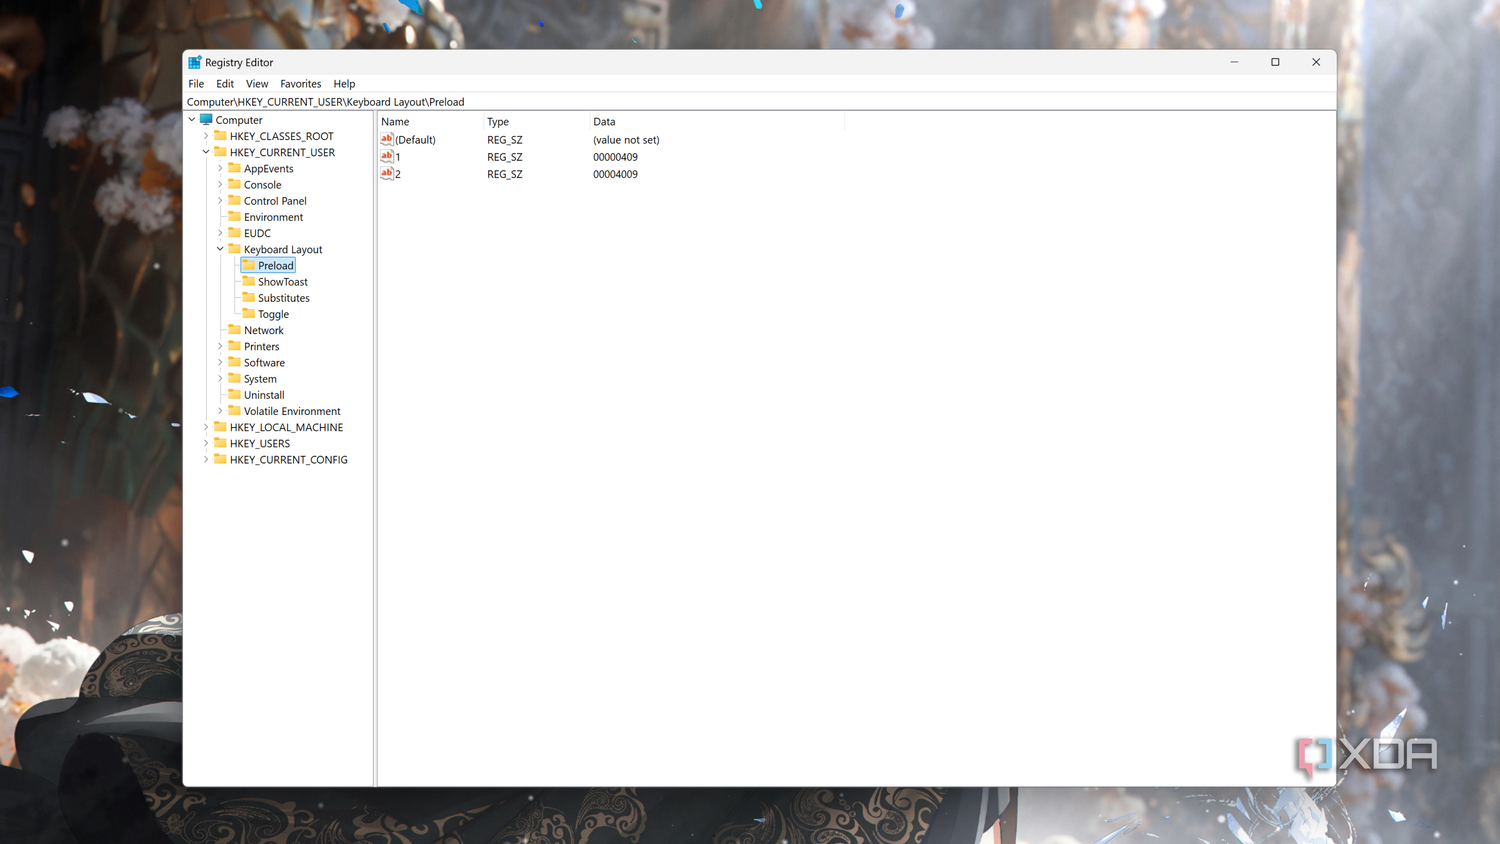The image size is (1500, 844).
Task: Click the Control Panel folder icon
Action: coord(234,200)
